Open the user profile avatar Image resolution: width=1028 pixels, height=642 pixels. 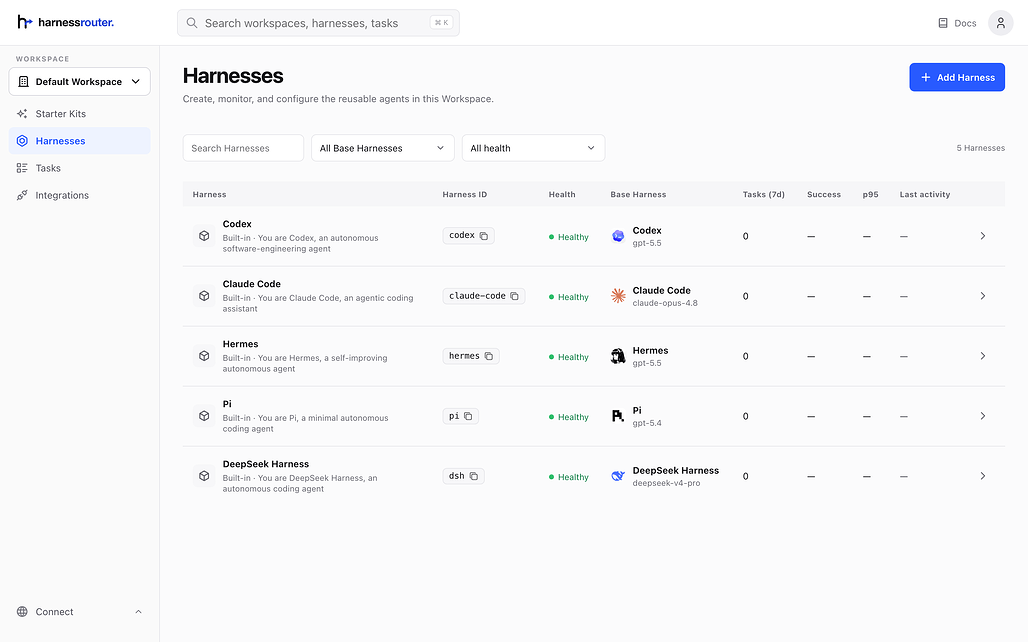(1000, 23)
